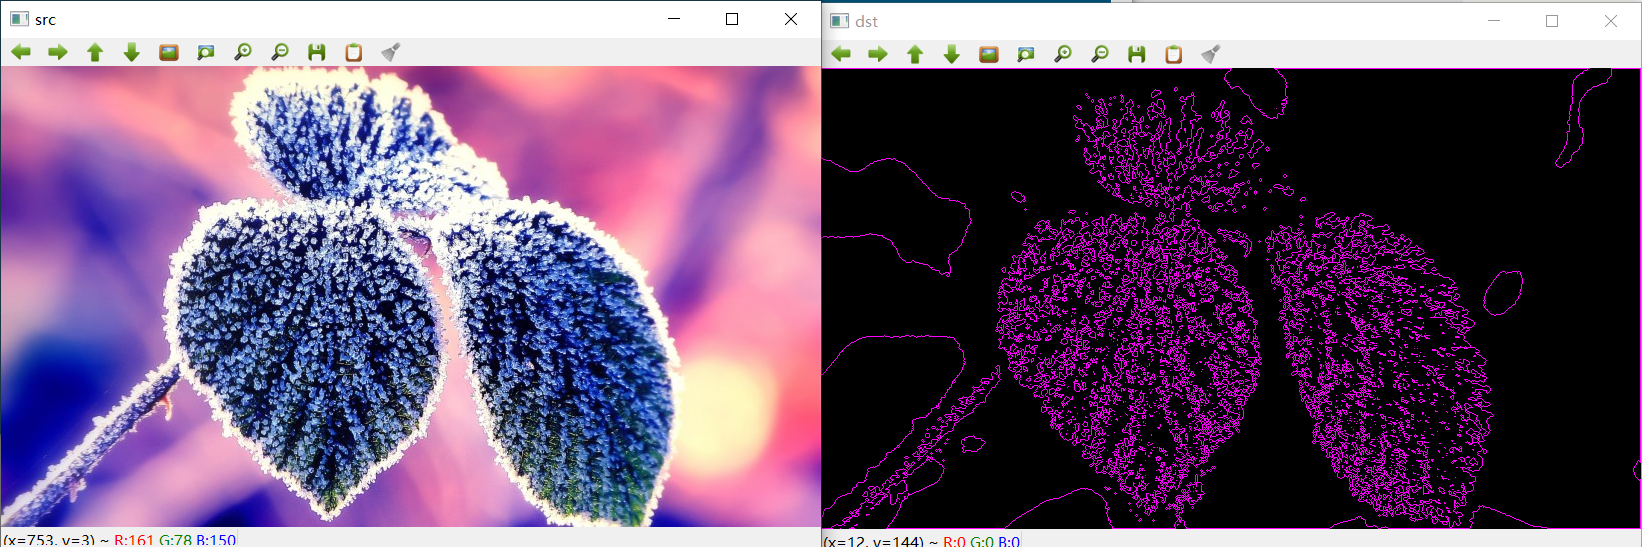1642x547 pixels.
Task: Click the frosted leaf photo in src window
Action: pos(410,297)
